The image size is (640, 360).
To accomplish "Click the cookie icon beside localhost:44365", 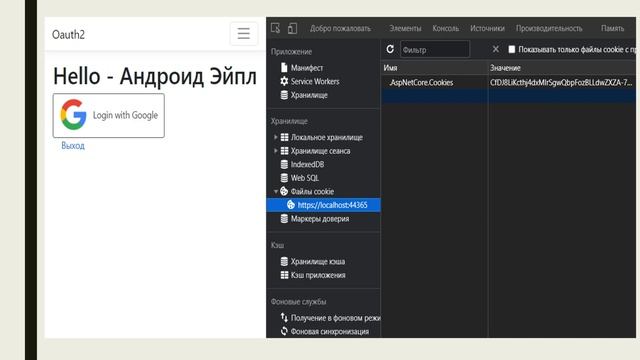I will click(x=291, y=204).
